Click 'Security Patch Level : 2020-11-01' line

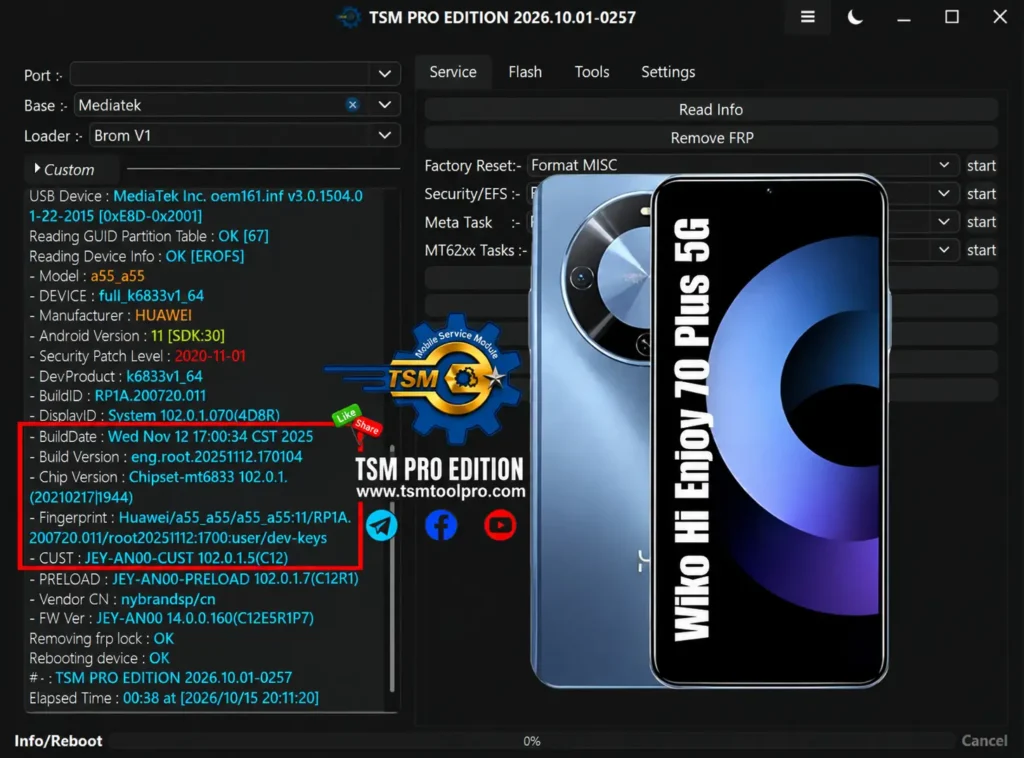137,356
